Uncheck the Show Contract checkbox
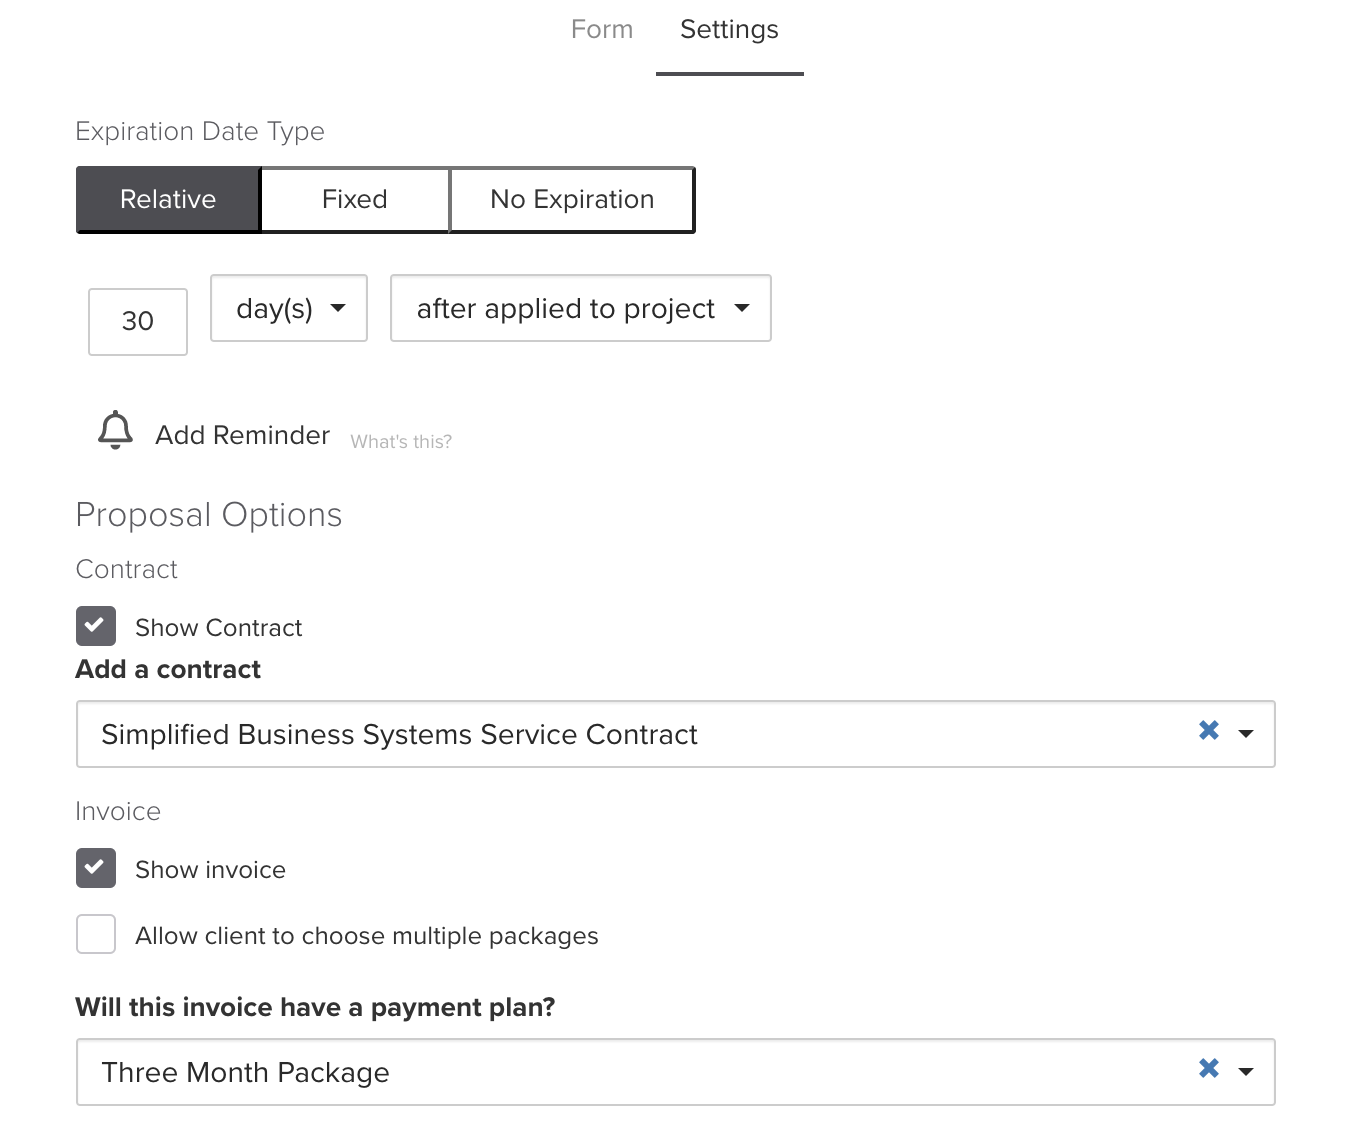 tap(96, 626)
